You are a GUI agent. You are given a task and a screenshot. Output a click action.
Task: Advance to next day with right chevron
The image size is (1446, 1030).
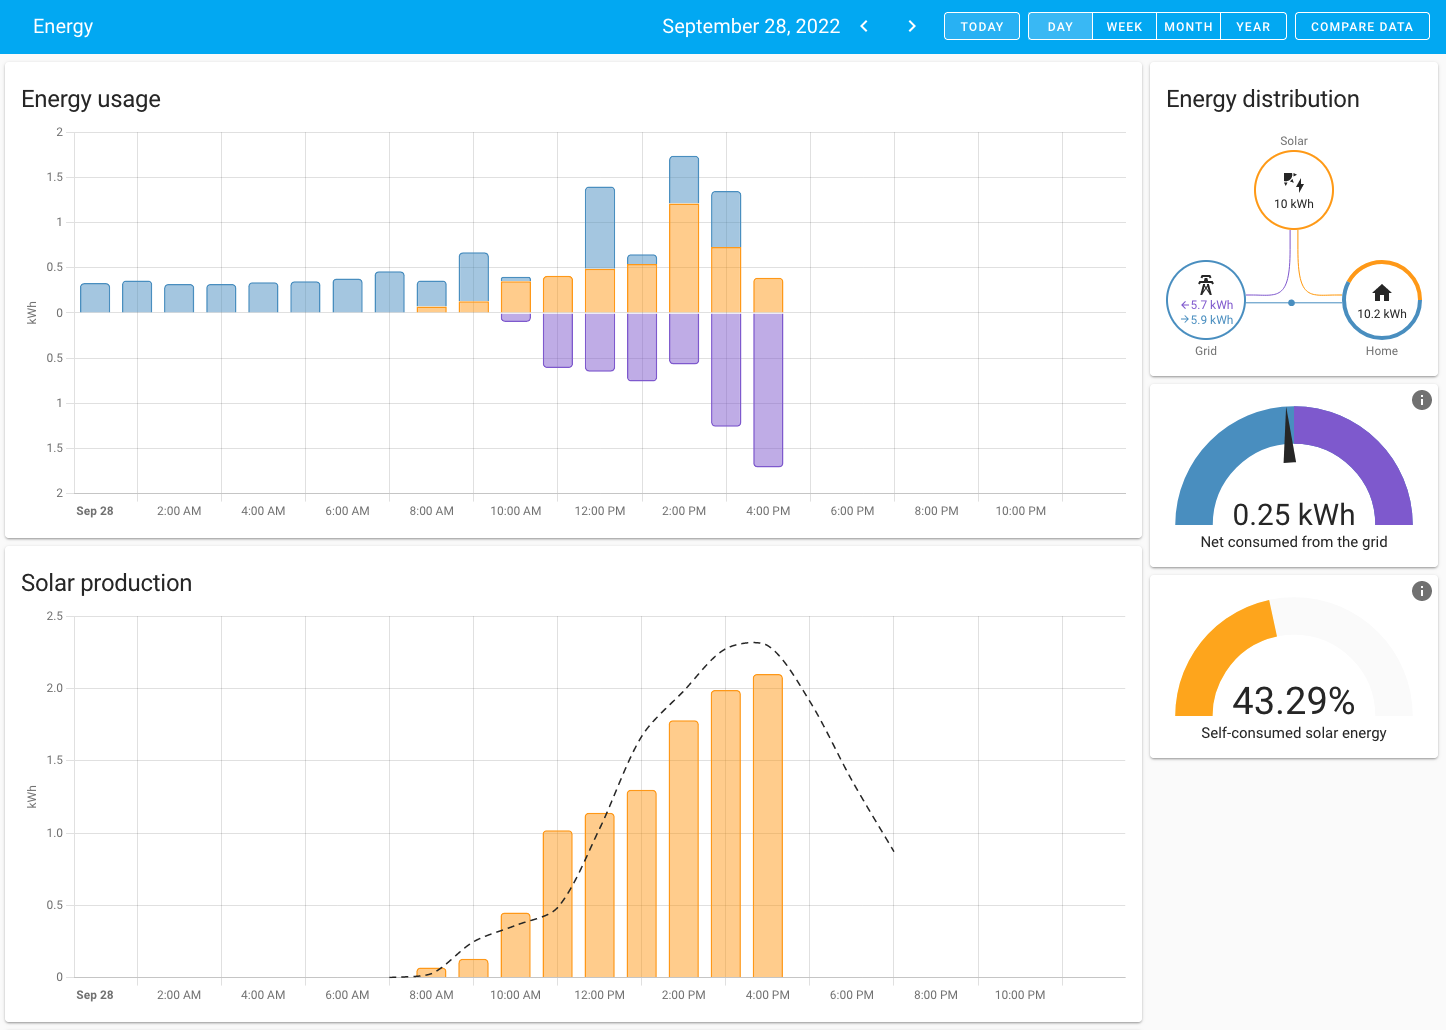(x=911, y=26)
